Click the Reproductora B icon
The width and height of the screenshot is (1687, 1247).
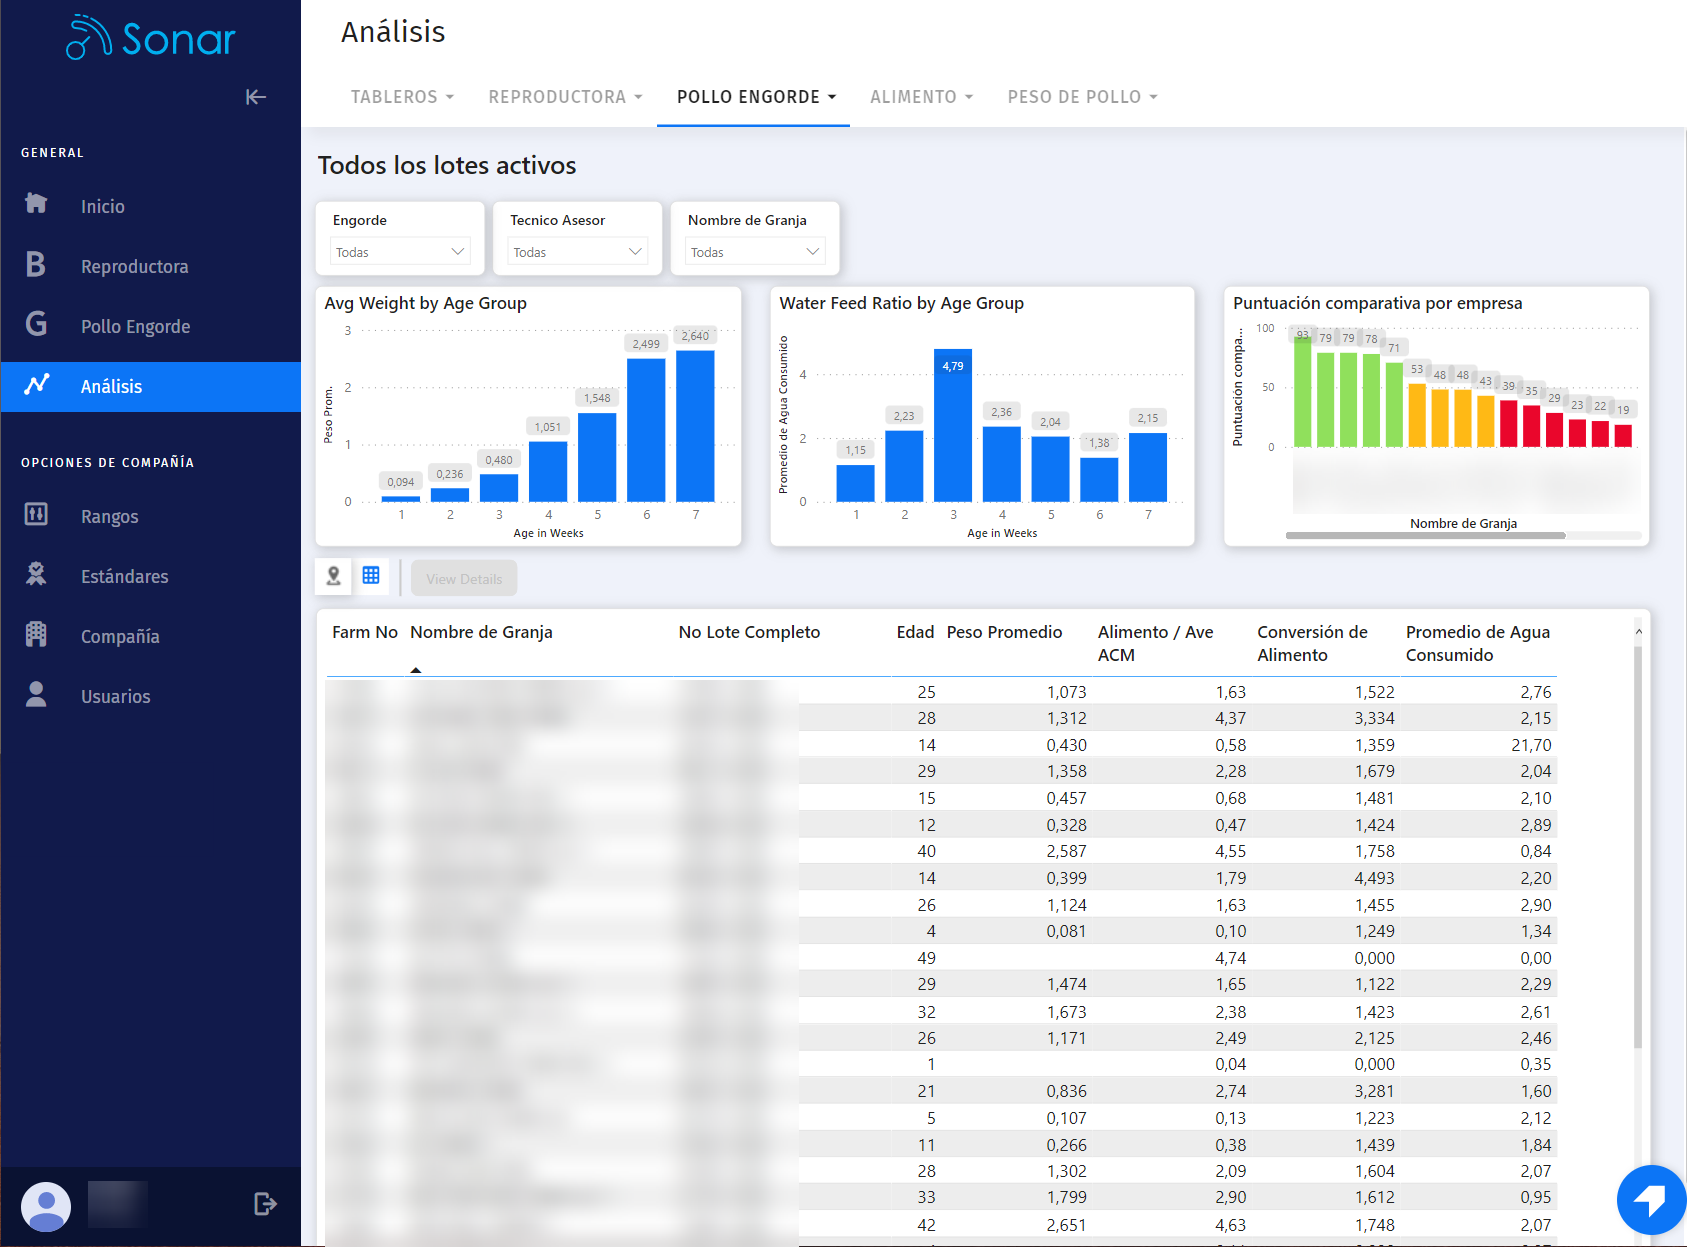click(x=36, y=264)
